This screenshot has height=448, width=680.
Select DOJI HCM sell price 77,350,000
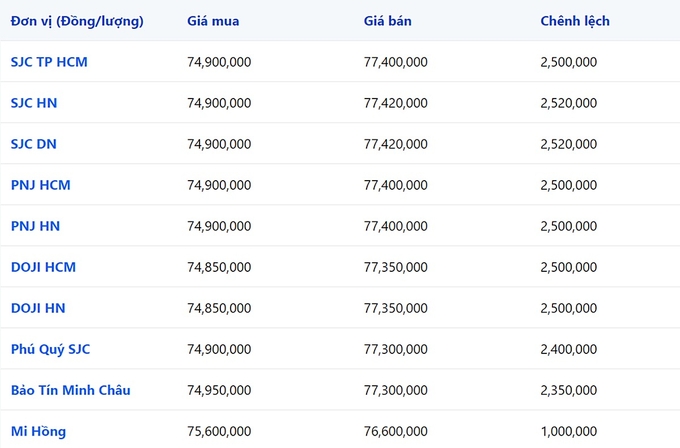[x=396, y=267]
